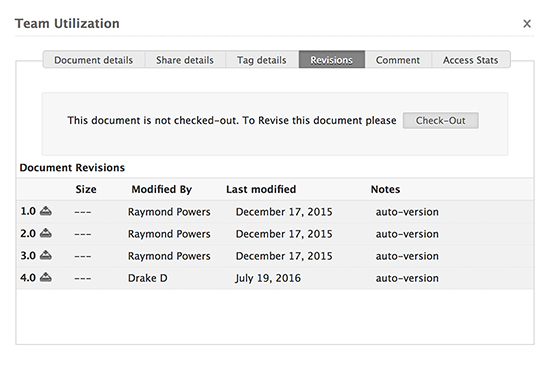Click the Modified By column header
550x365 pixels.
tap(162, 189)
